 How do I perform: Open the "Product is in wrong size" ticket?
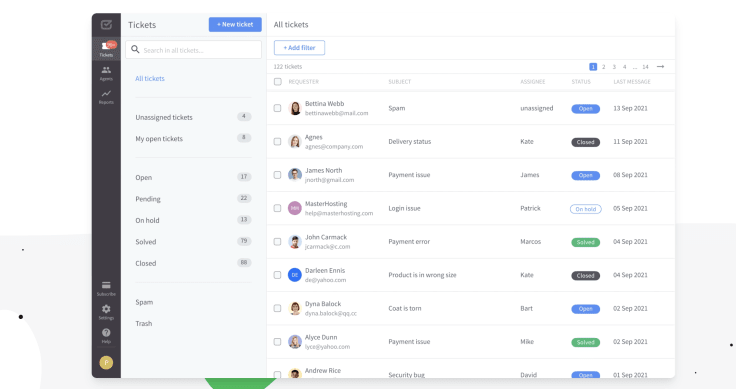[422, 275]
